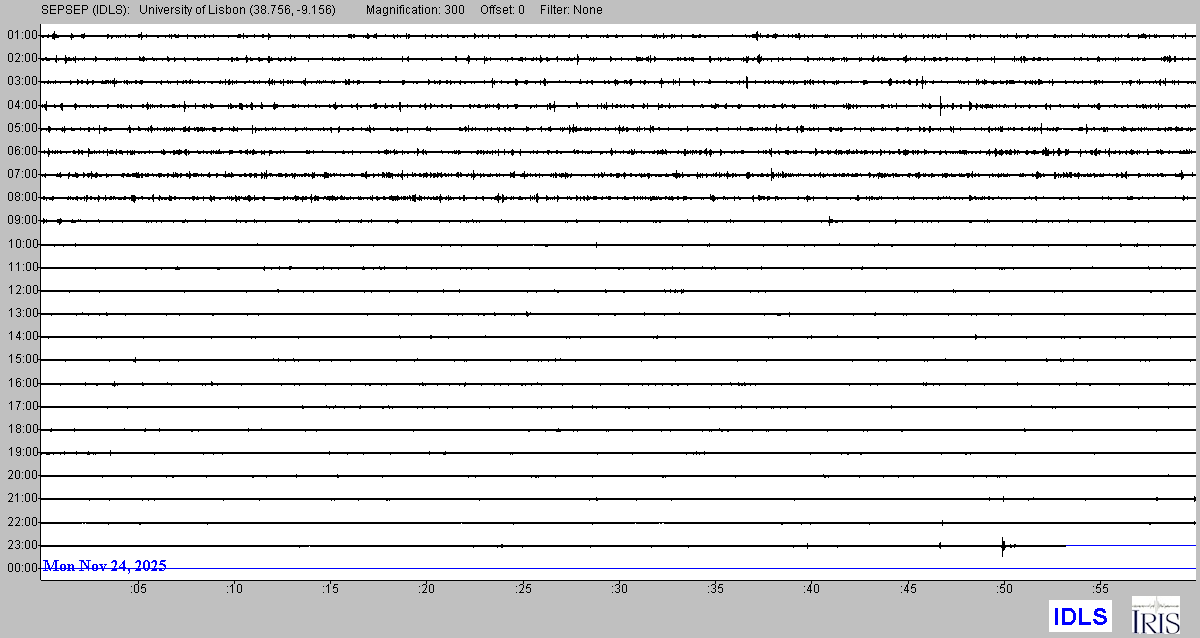Select the 01:00 hour trace label
The width and height of the screenshot is (1200, 638).
(22, 35)
